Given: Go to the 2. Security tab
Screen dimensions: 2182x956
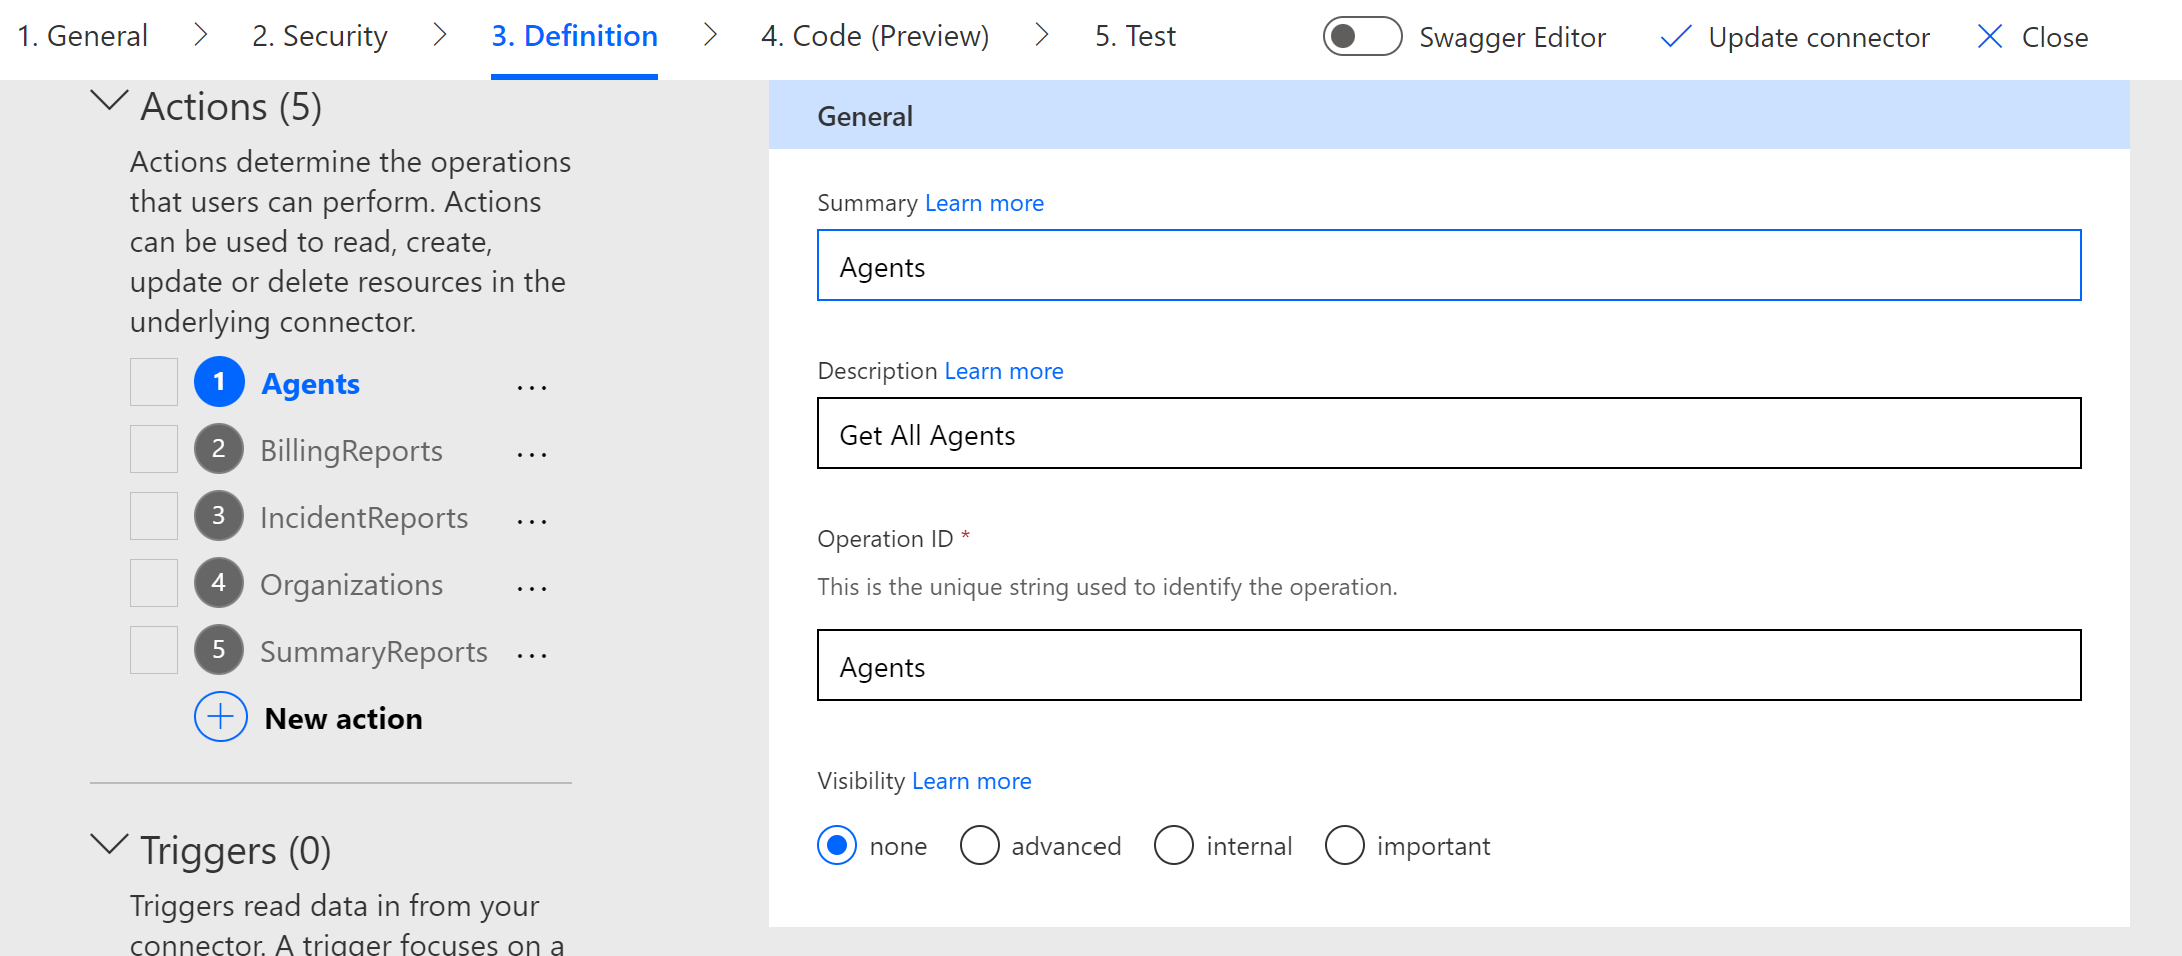Looking at the screenshot, I should click(x=319, y=37).
